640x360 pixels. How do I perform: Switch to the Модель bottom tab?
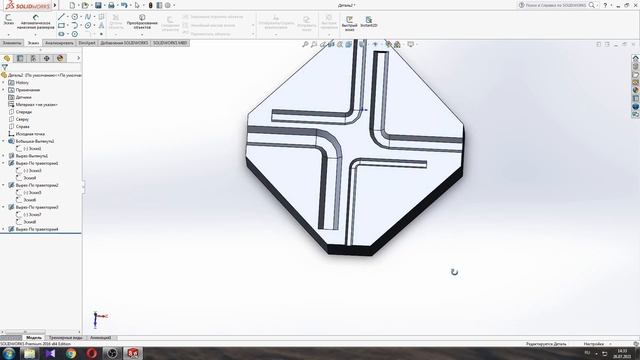(x=34, y=338)
